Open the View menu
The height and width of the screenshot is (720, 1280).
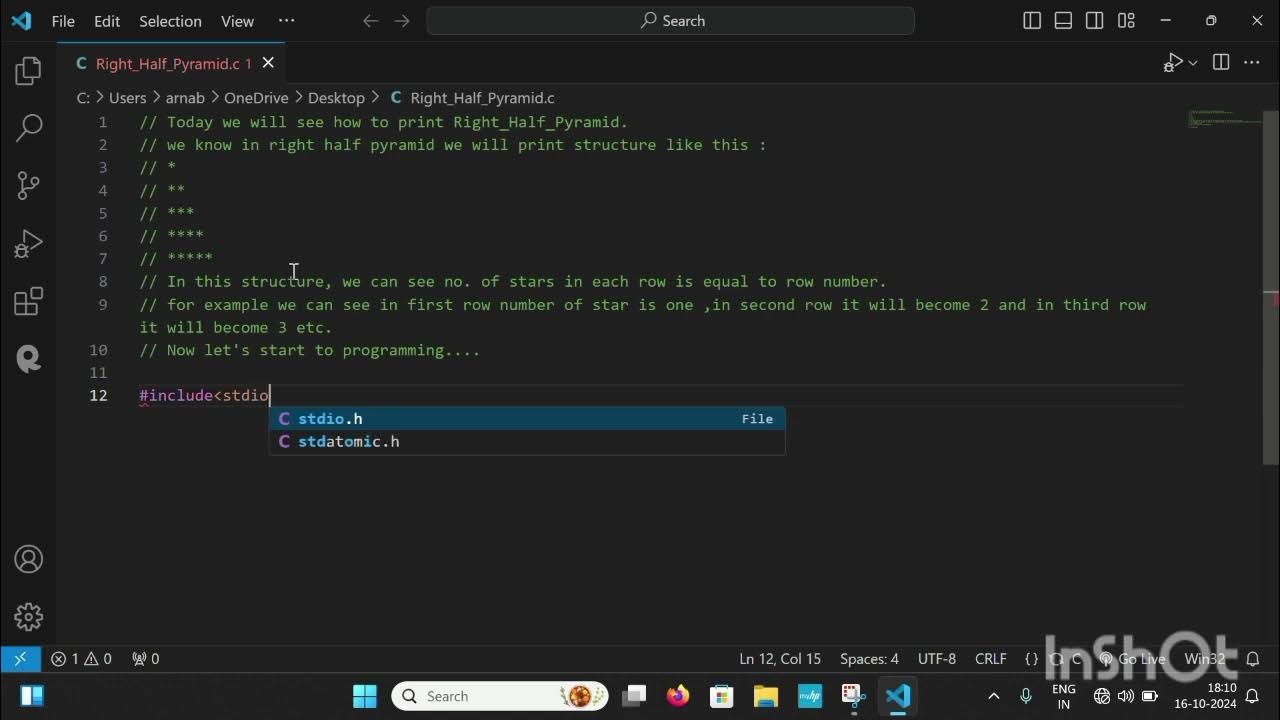pyautogui.click(x=237, y=21)
